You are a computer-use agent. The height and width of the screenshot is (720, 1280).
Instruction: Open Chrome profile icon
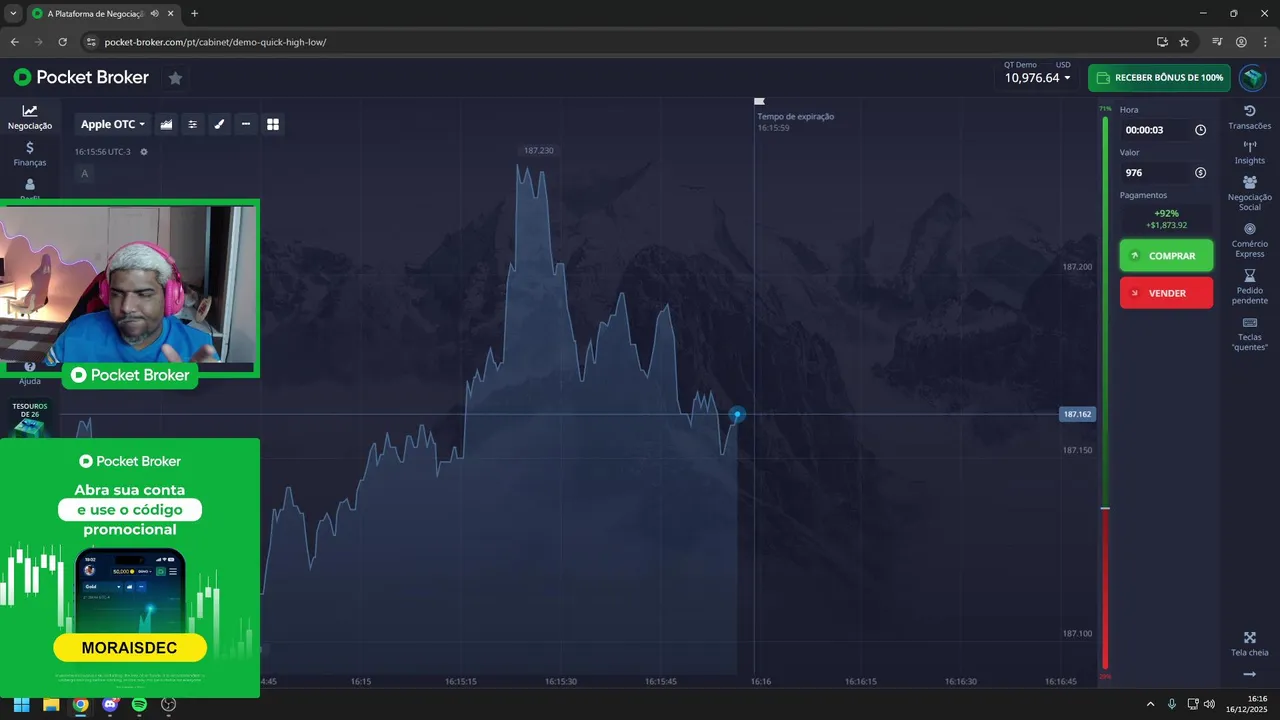pyautogui.click(x=1241, y=42)
